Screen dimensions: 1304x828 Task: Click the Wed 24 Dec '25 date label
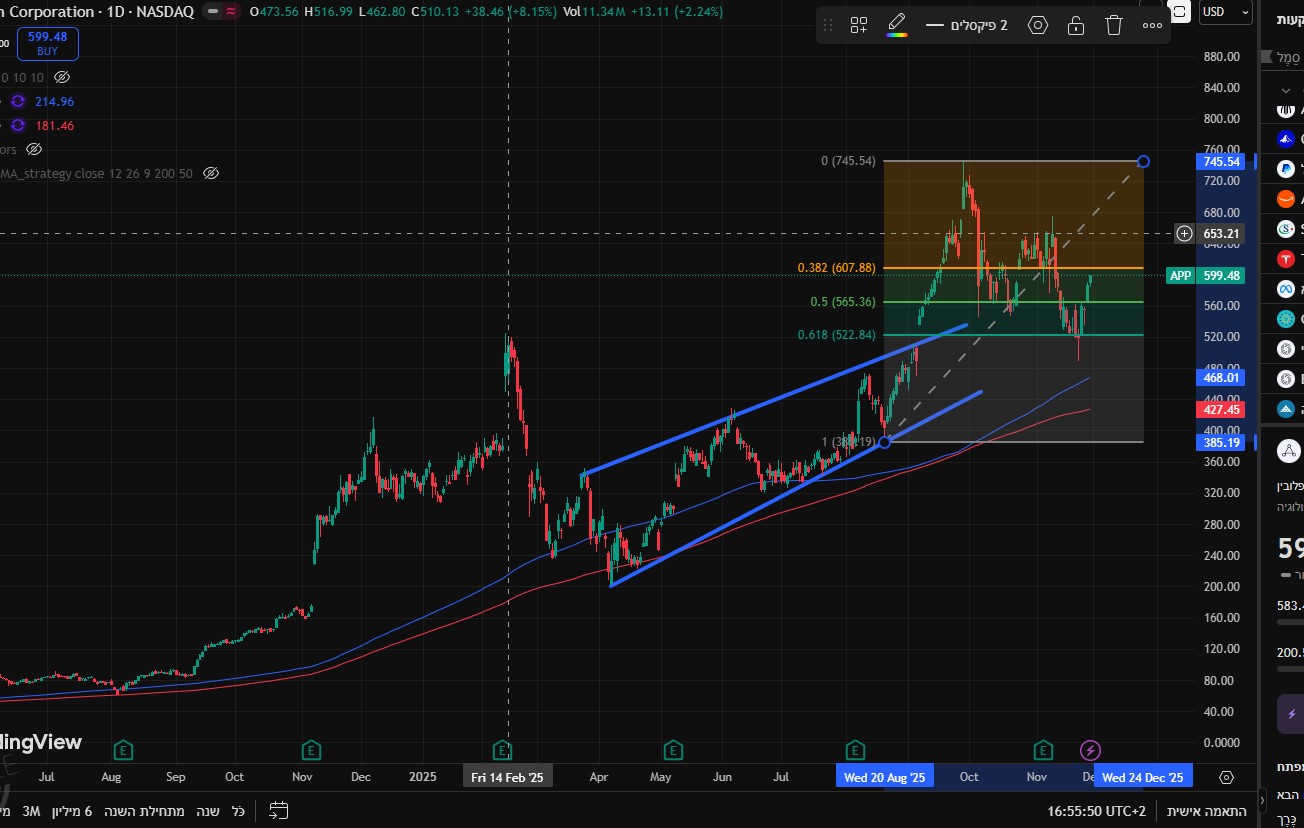coord(1141,777)
